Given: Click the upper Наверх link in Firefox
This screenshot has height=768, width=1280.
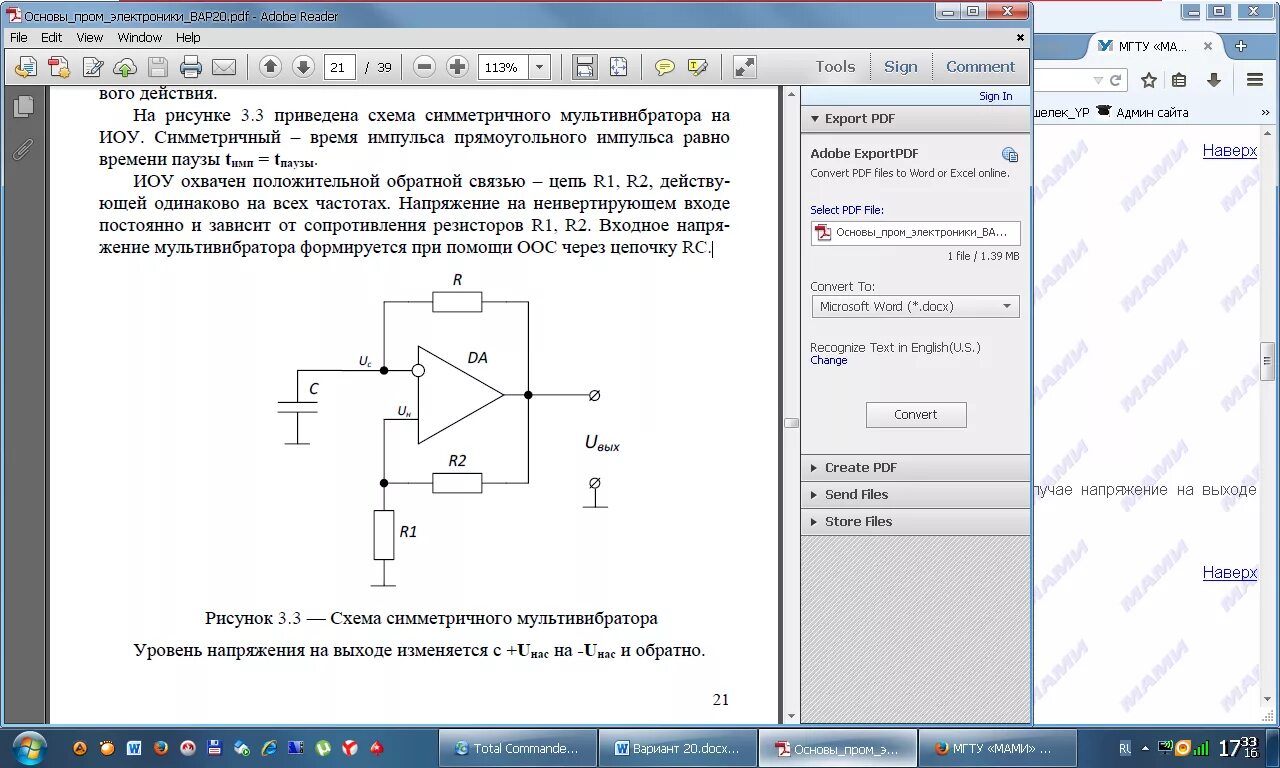Looking at the screenshot, I should [x=1230, y=151].
